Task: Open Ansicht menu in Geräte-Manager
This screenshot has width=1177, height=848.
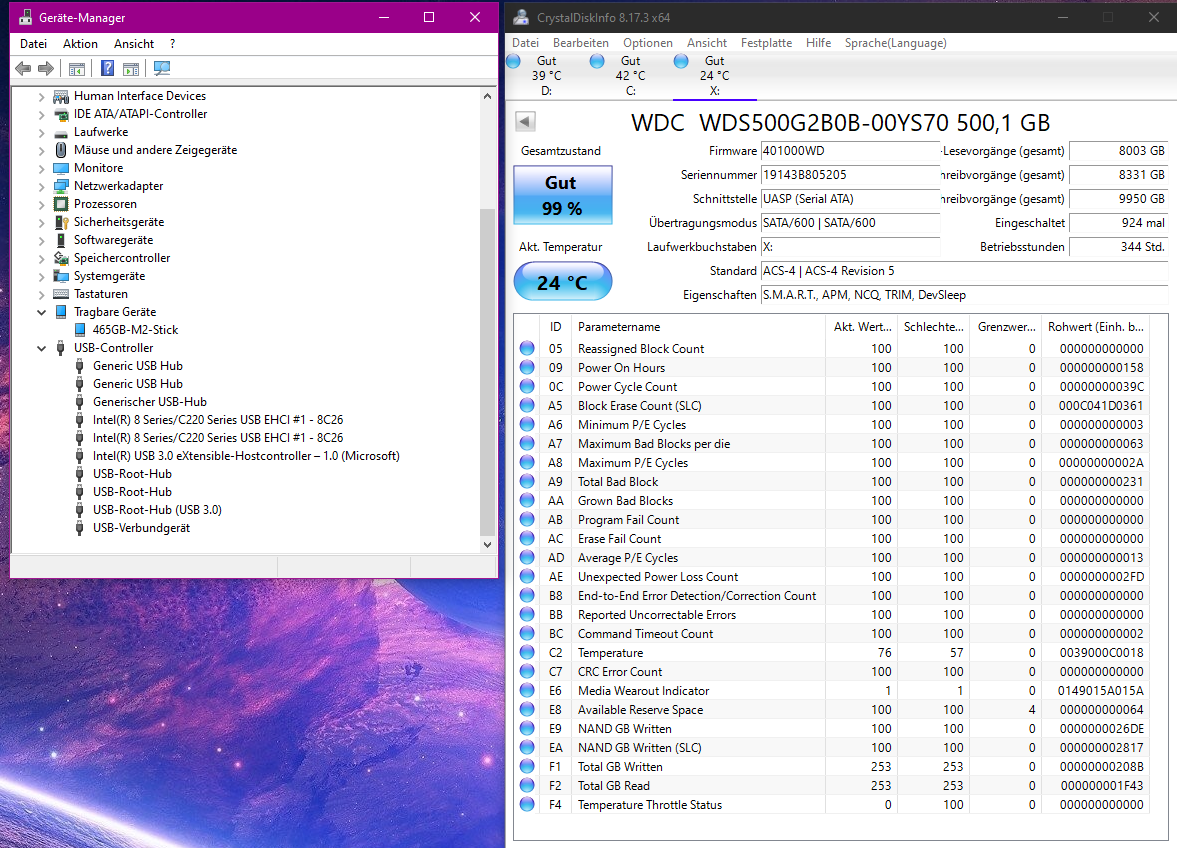Action: (134, 44)
